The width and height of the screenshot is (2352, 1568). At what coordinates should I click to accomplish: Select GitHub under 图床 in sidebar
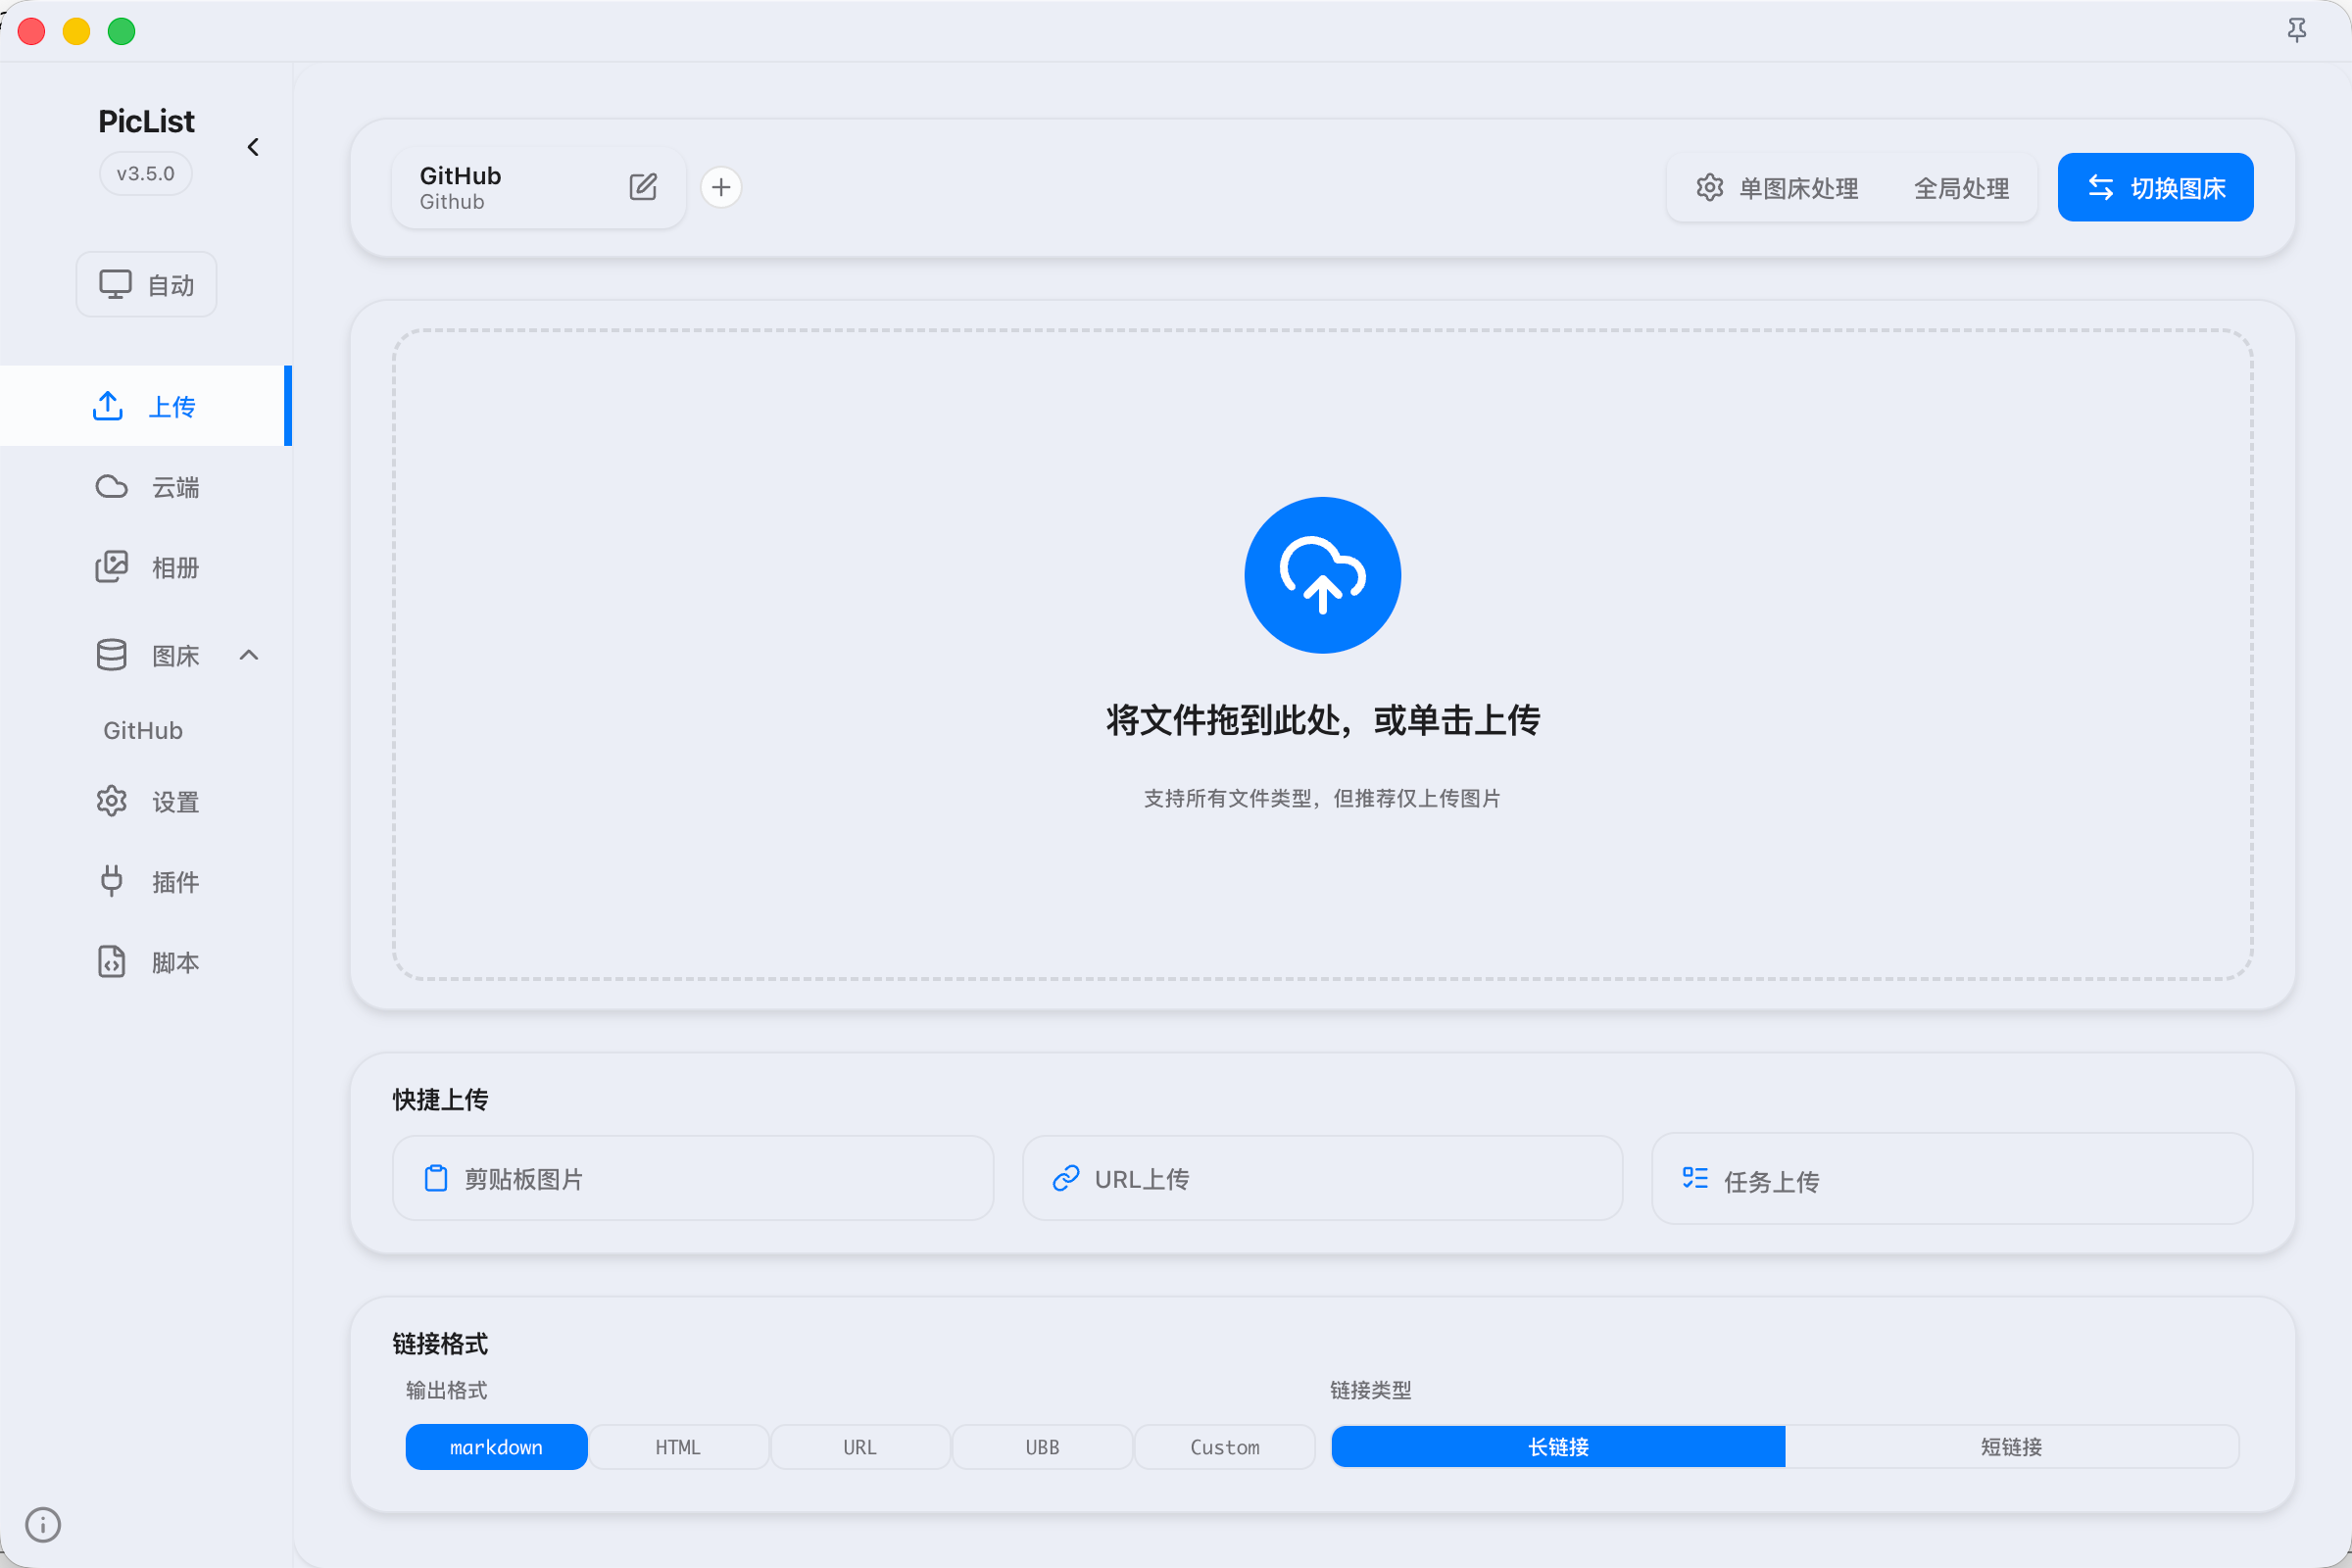tap(143, 730)
